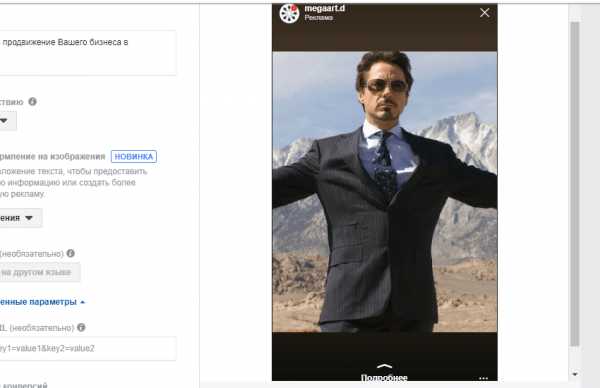Open the image text overlay dropdown
This screenshot has width=600, height=388.
pyautogui.click(x=21, y=218)
